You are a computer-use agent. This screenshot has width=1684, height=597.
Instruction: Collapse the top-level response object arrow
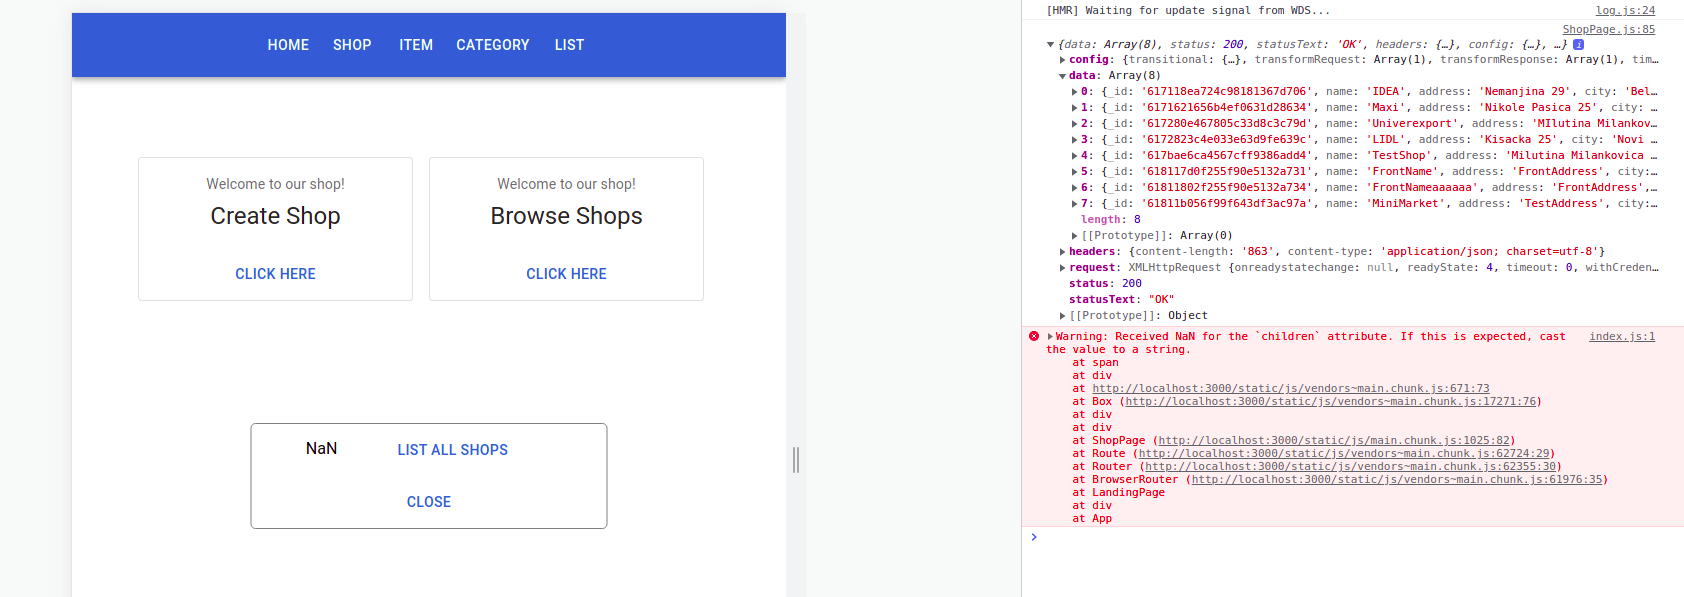coord(1050,44)
